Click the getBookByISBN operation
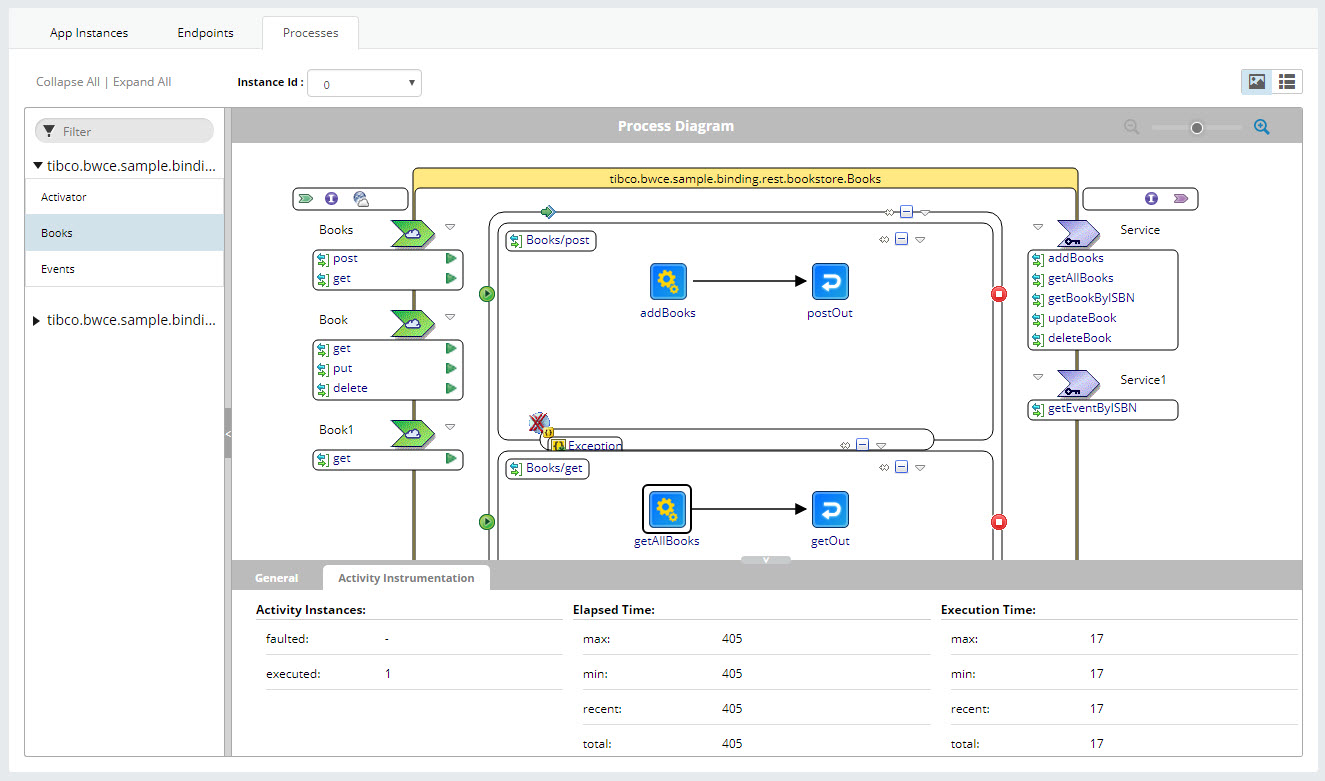Screen dimensions: 1325x781 [x=1091, y=298]
